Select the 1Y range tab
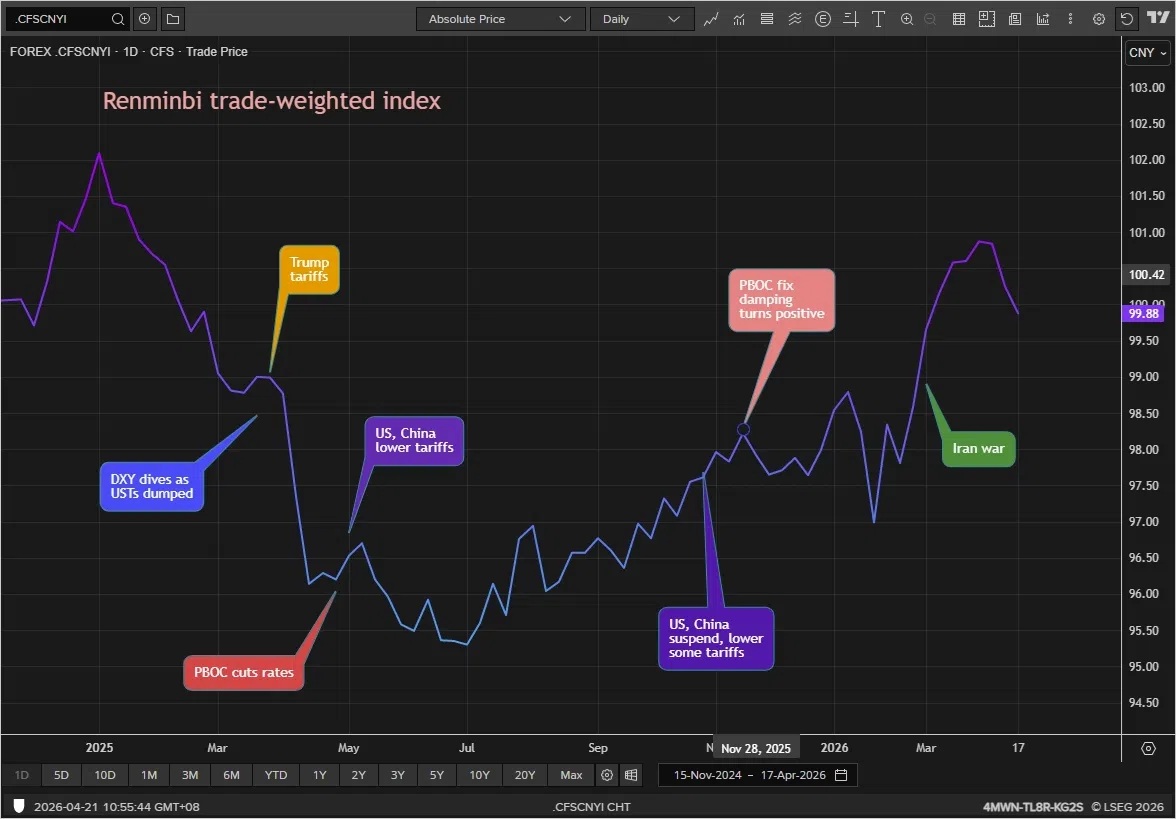 319,775
